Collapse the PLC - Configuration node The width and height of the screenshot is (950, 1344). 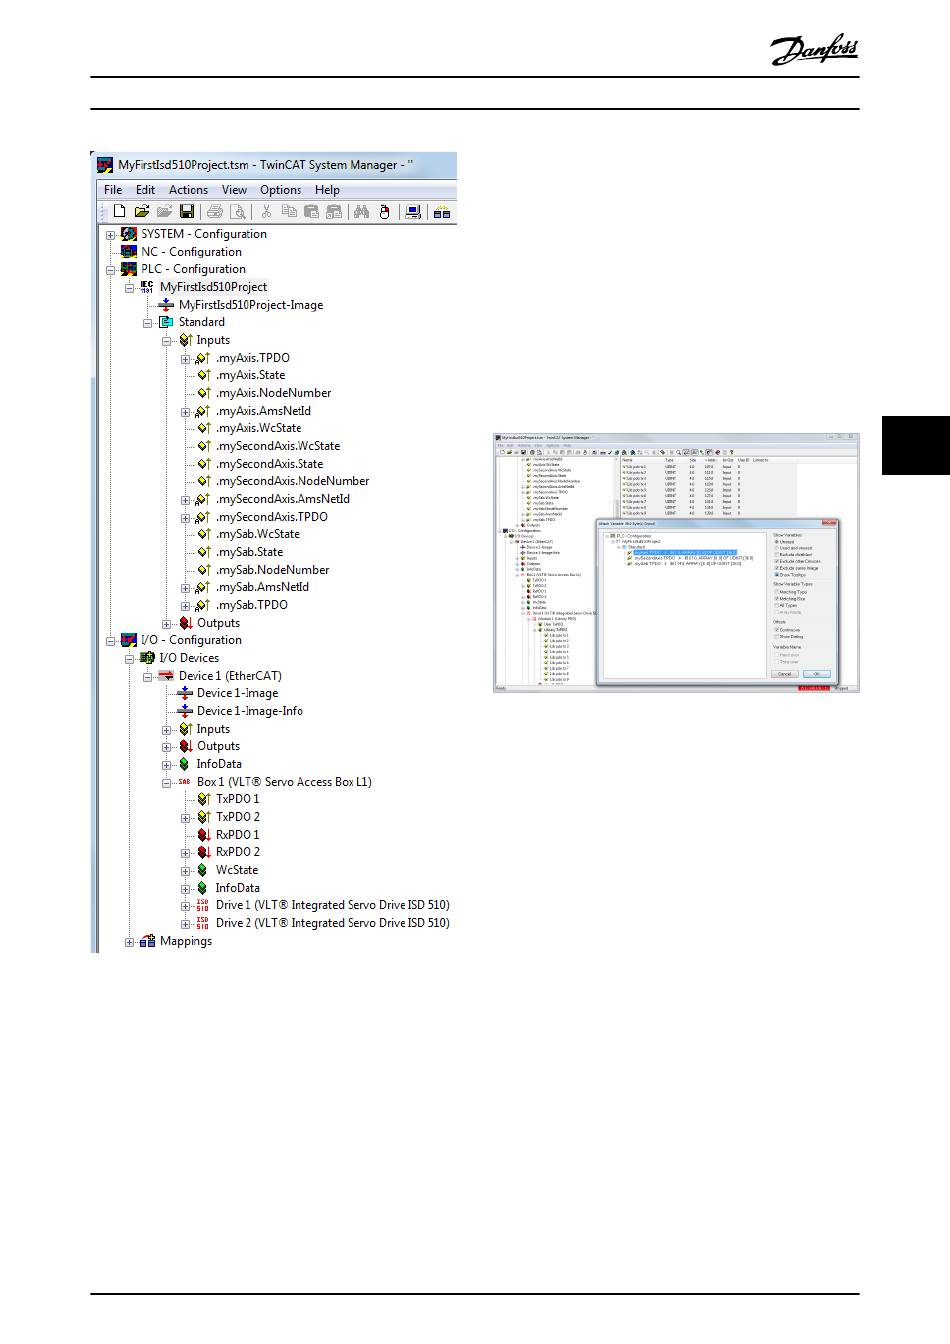110,270
